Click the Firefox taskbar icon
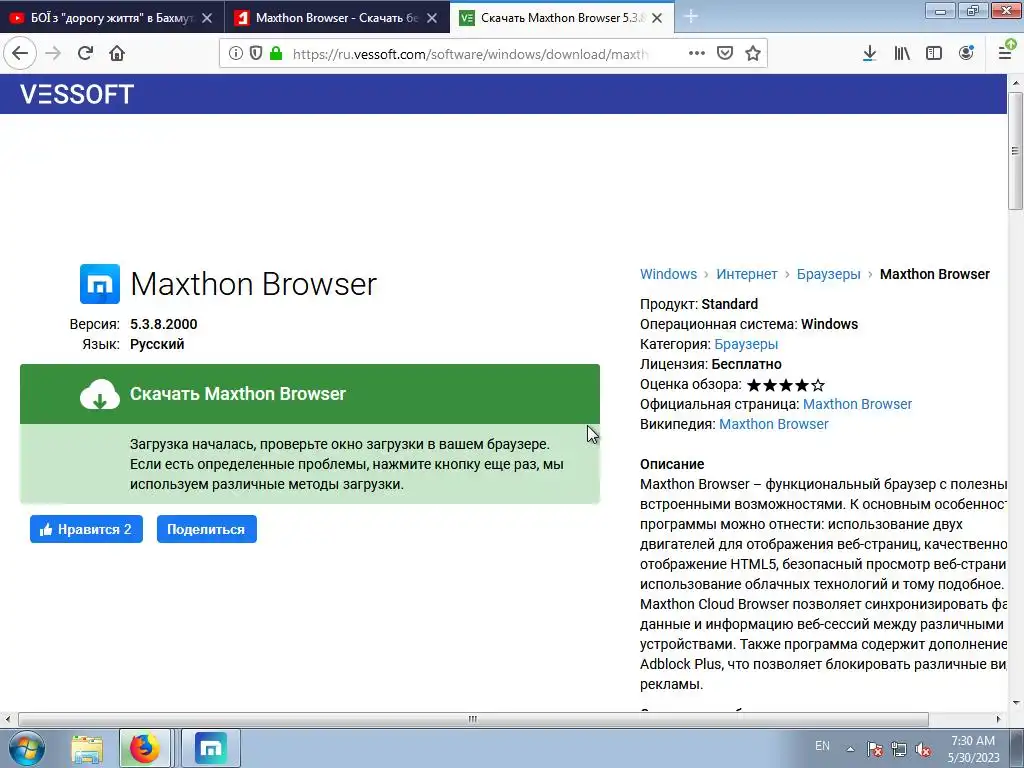This screenshot has width=1024, height=768. click(144, 748)
